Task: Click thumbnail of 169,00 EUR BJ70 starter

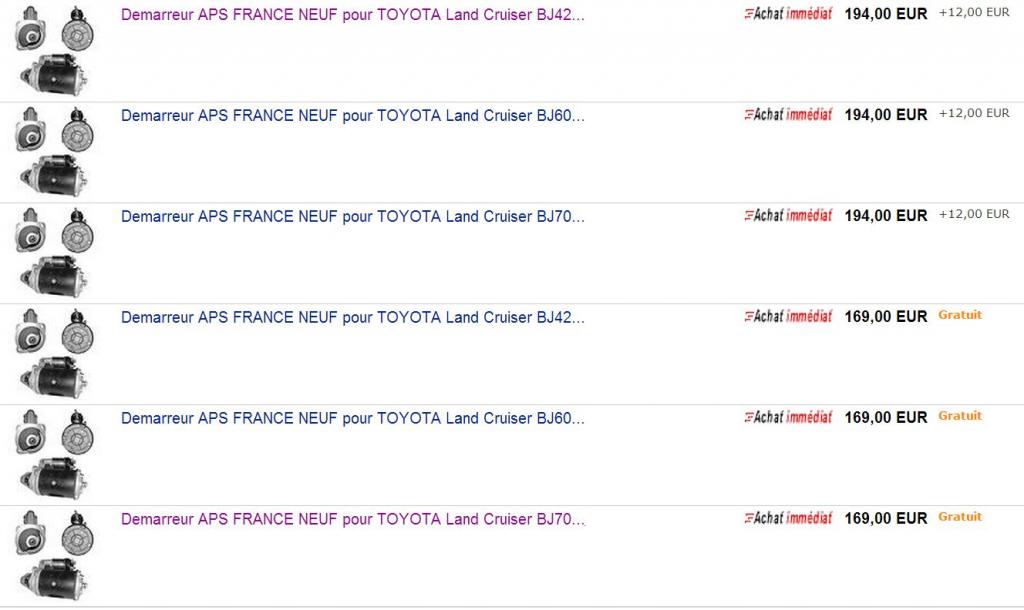Action: pyautogui.click(x=54, y=555)
